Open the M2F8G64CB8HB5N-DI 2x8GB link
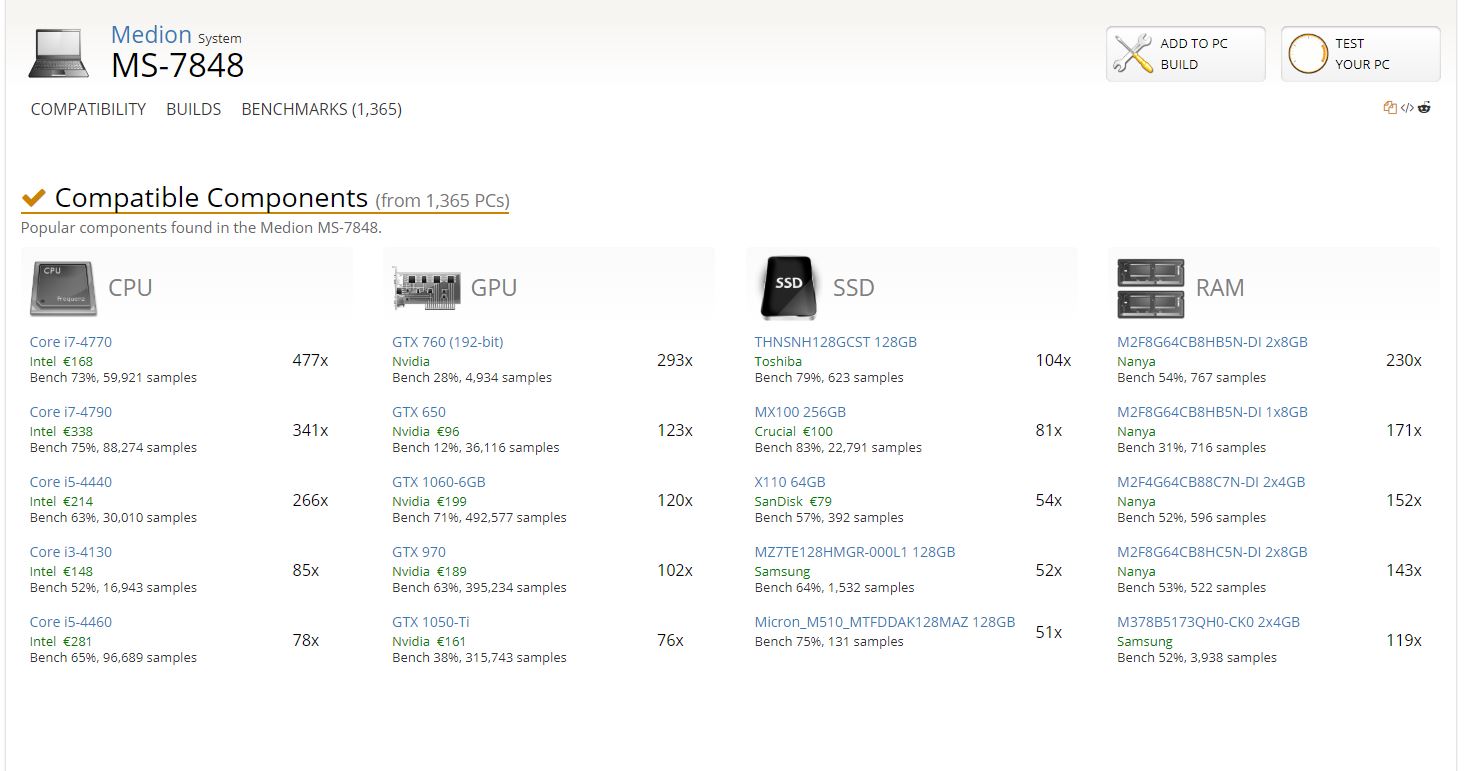 click(1212, 342)
